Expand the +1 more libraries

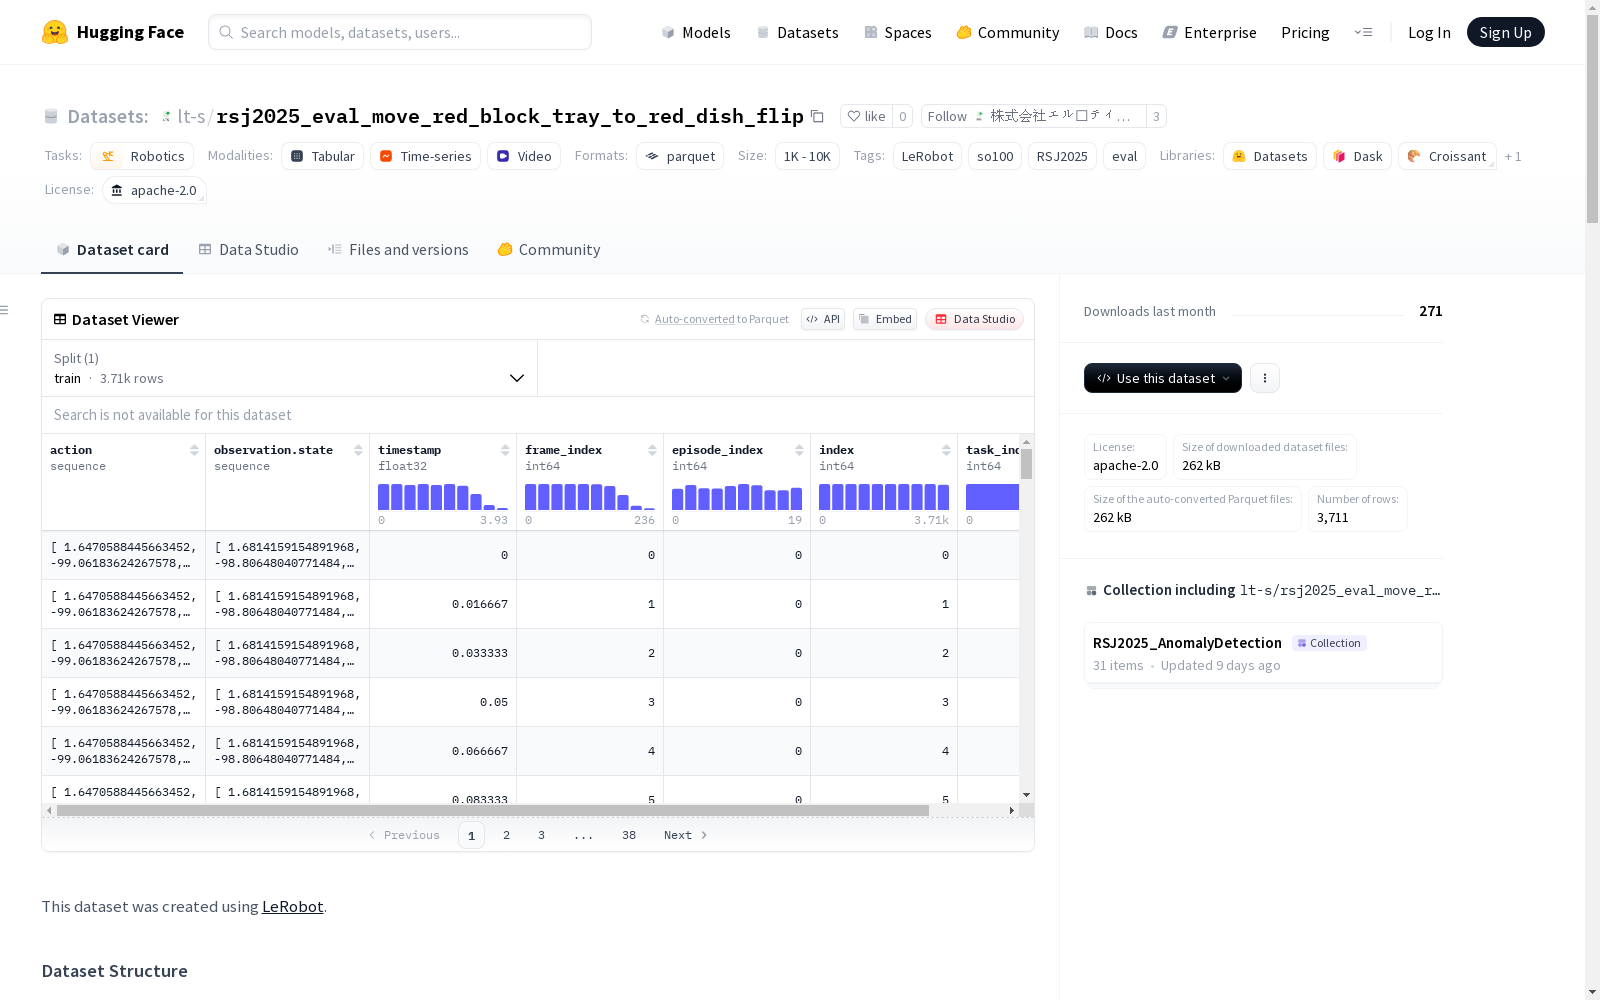(x=1513, y=156)
